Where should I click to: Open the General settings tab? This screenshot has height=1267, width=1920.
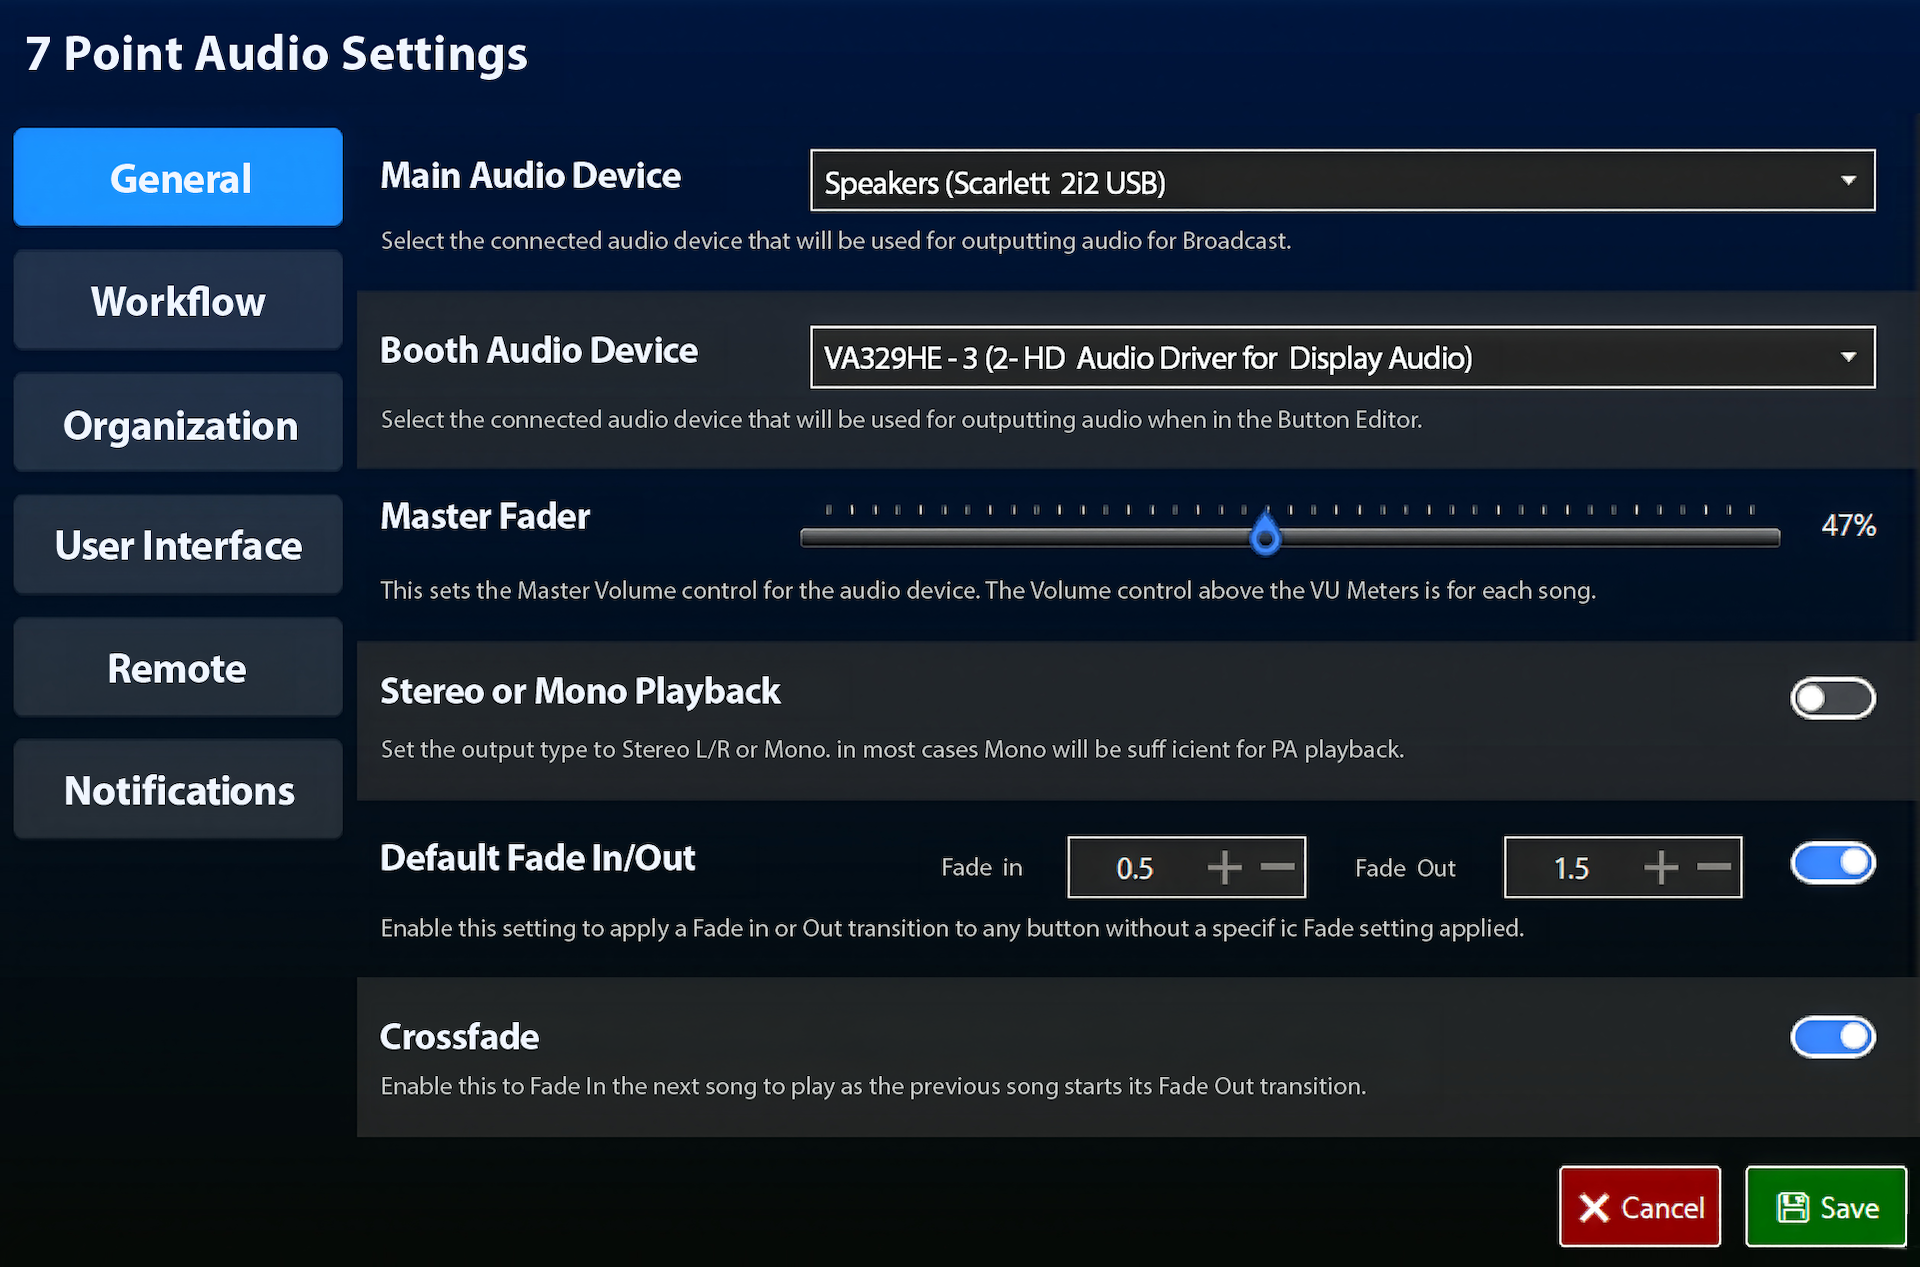178,177
